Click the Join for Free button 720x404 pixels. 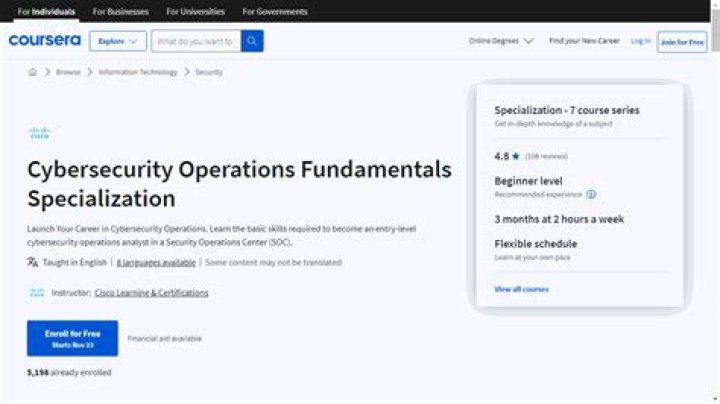pyautogui.click(x=682, y=42)
